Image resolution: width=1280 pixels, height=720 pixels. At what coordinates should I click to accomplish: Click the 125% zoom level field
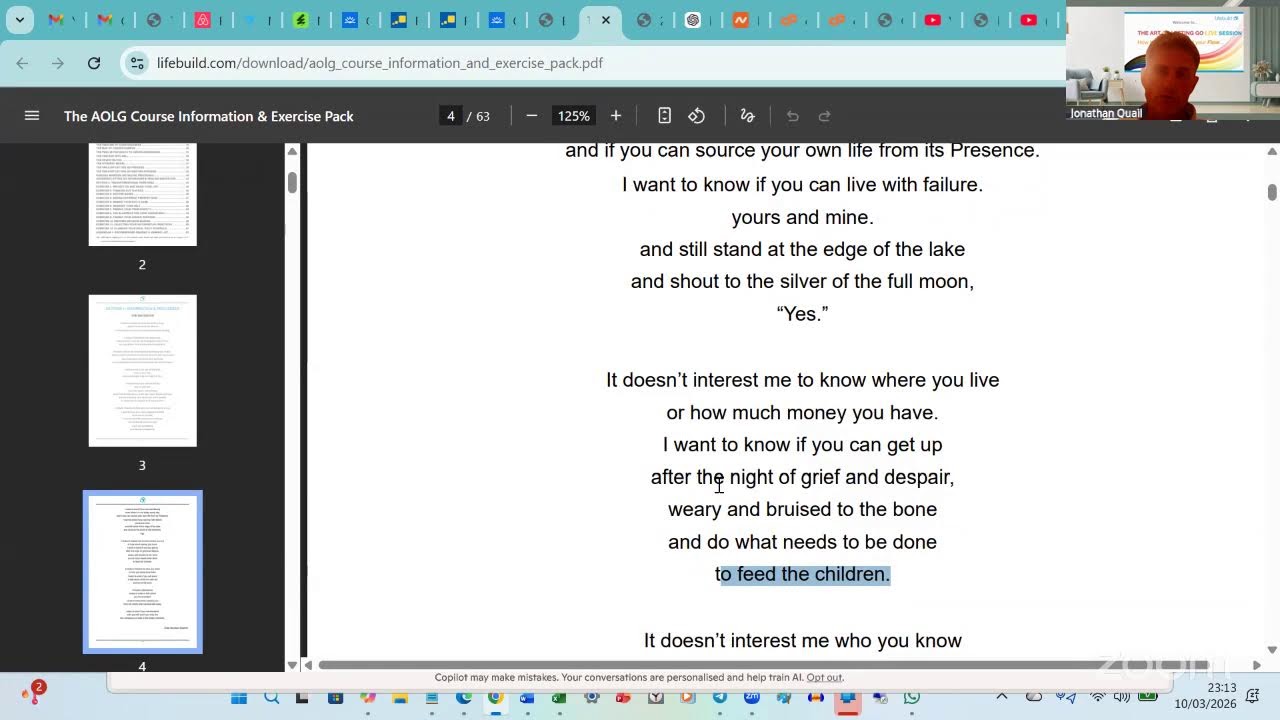tap(574, 116)
